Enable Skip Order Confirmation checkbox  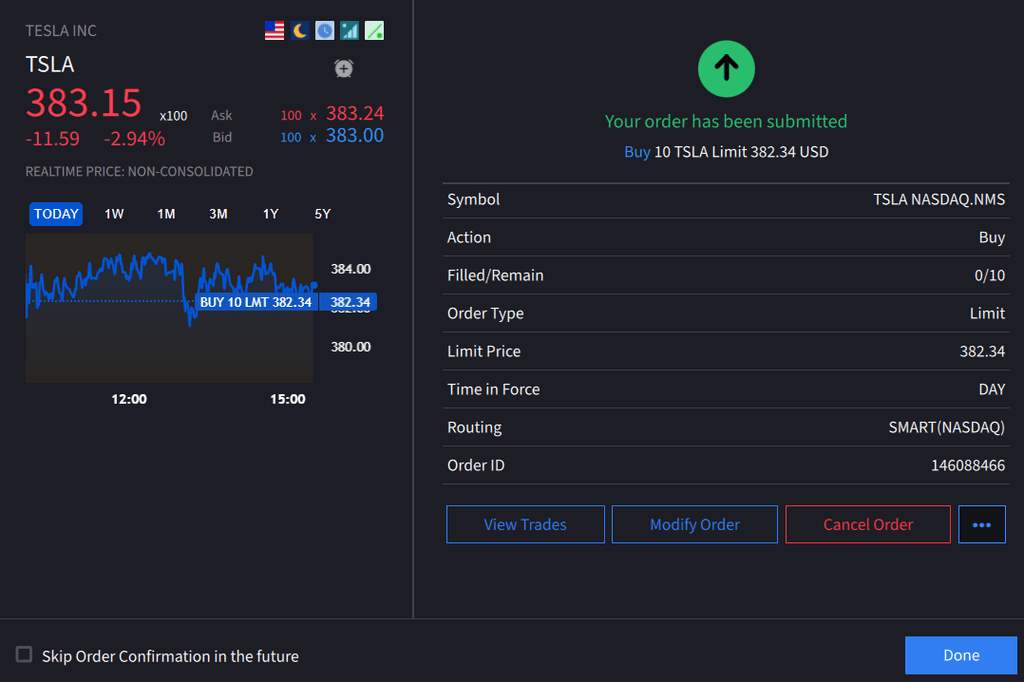tap(24, 655)
